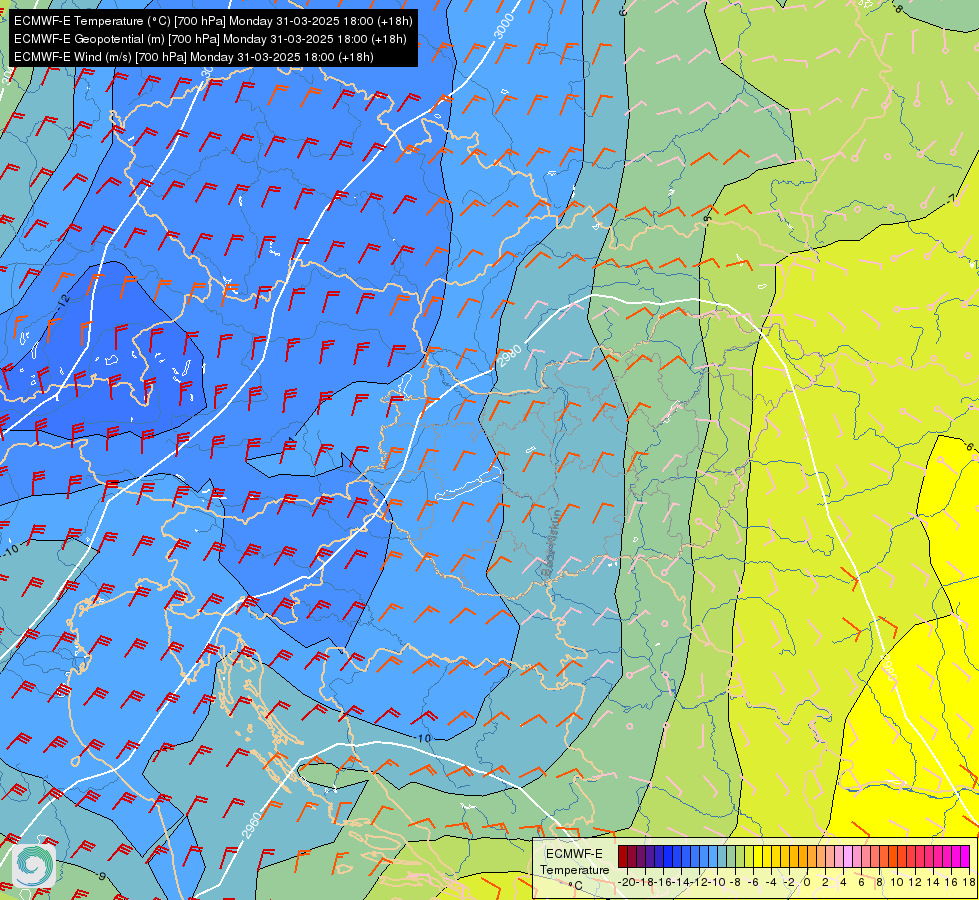Click the -20 value on legend scale

coord(627,883)
